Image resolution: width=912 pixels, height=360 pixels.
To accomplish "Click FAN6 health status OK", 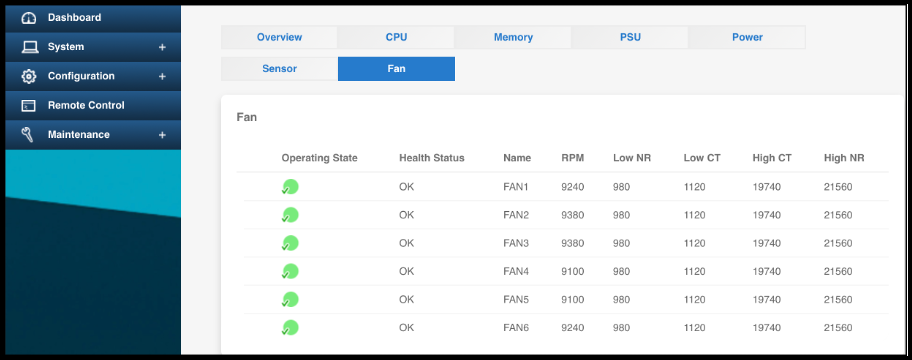I will point(407,328).
